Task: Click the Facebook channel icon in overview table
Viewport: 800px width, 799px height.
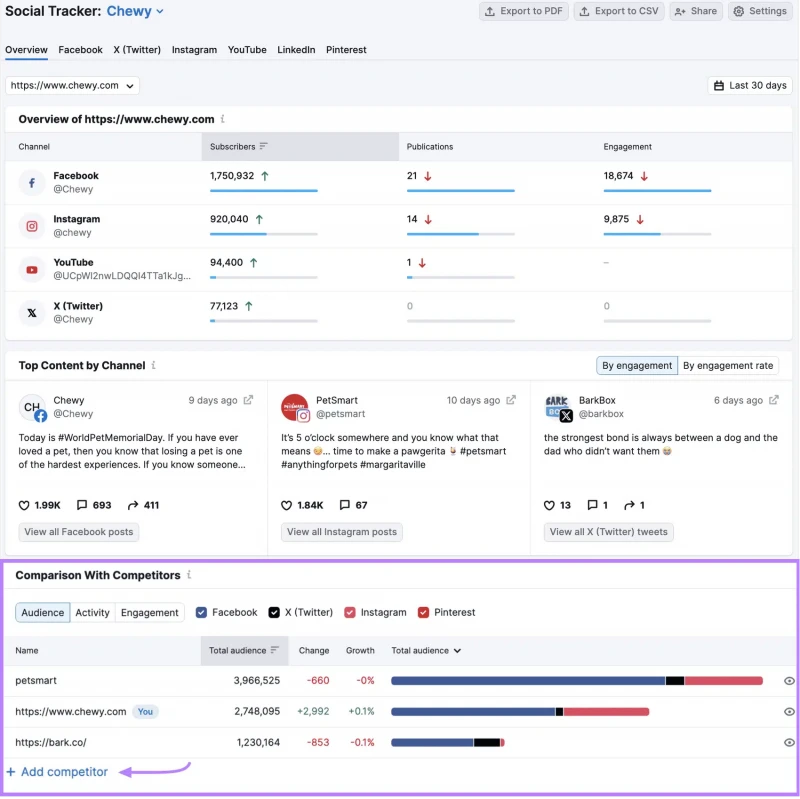Action: (32, 183)
